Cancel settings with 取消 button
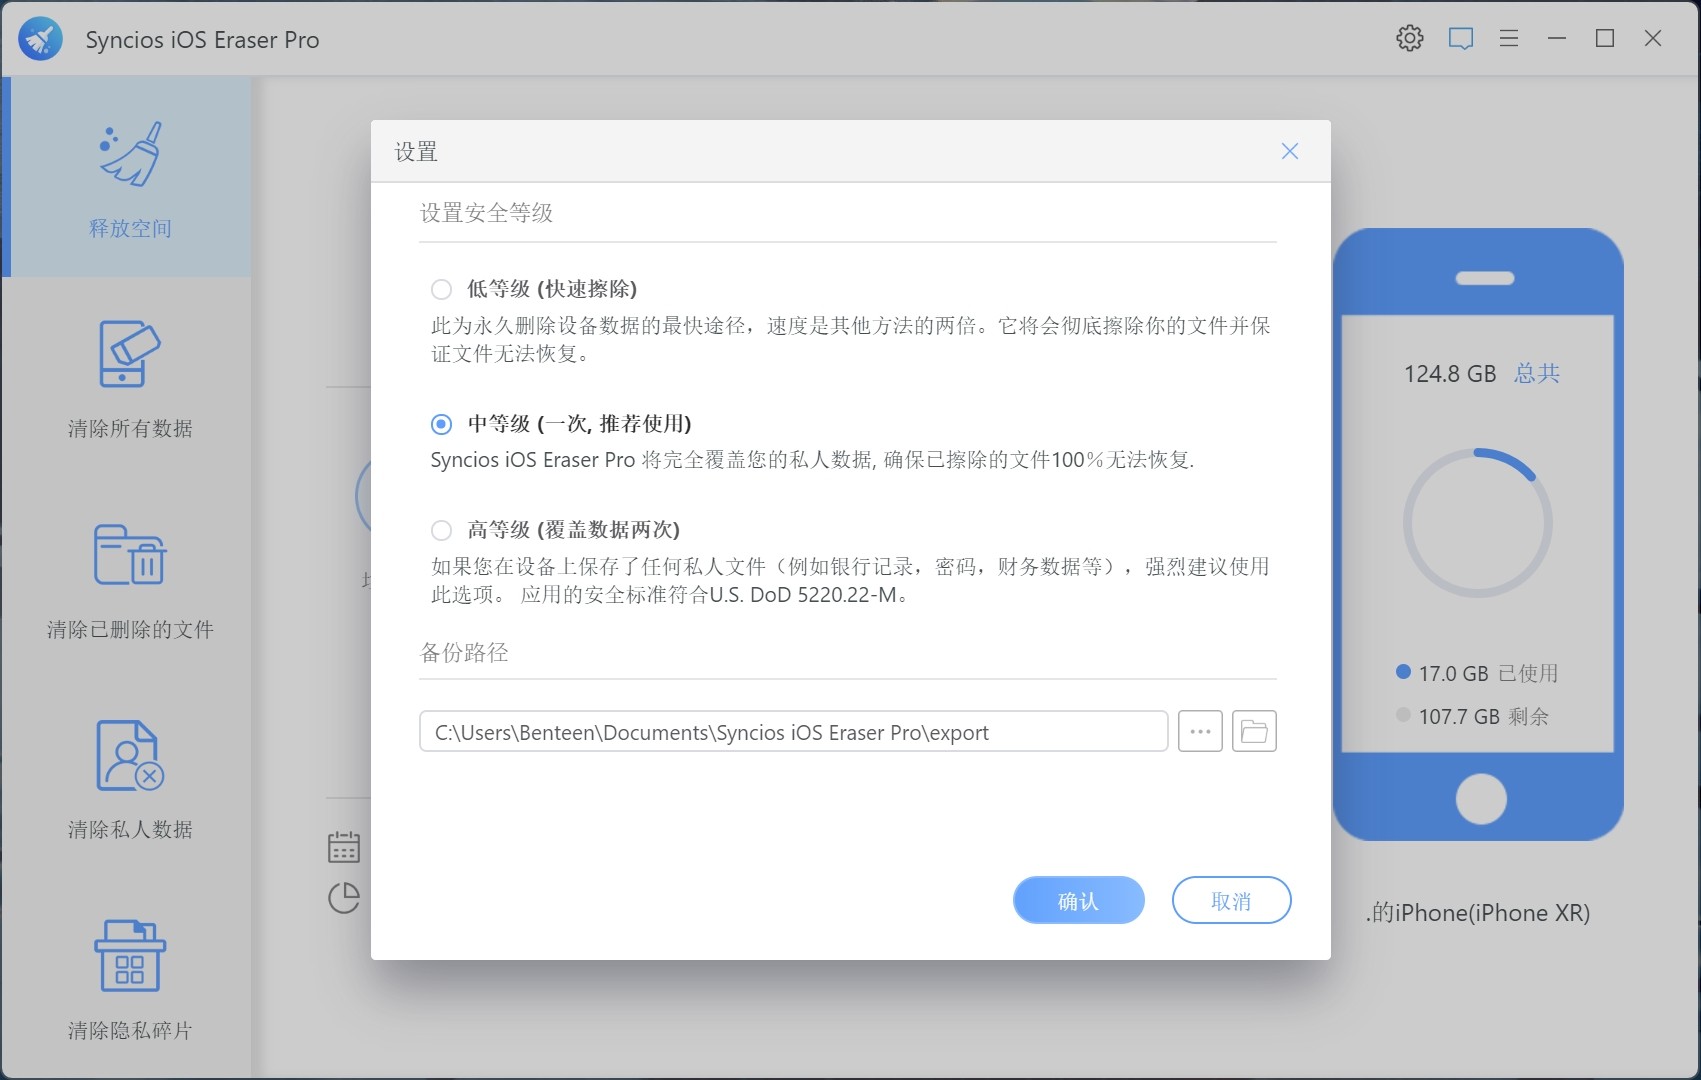The height and width of the screenshot is (1080, 1701). click(x=1231, y=900)
